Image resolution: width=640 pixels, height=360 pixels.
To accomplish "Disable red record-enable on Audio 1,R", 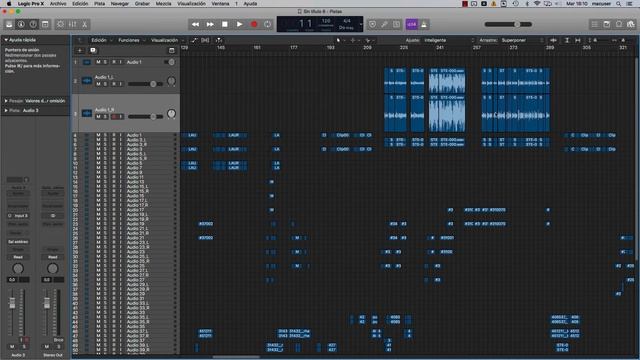I will 115,117.
